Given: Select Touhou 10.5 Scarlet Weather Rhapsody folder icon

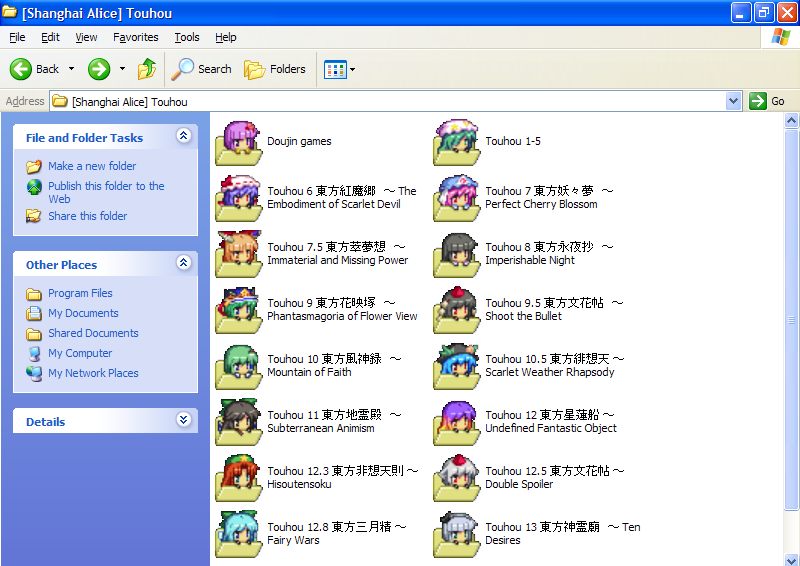Looking at the screenshot, I should coord(457,366).
